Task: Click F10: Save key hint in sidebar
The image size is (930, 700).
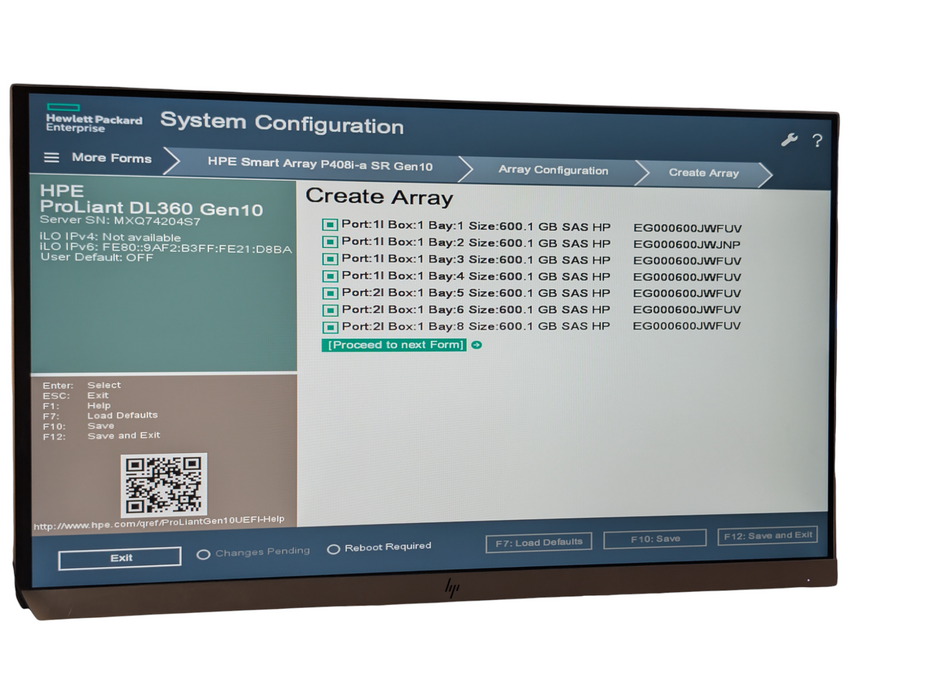Action: click(78, 426)
